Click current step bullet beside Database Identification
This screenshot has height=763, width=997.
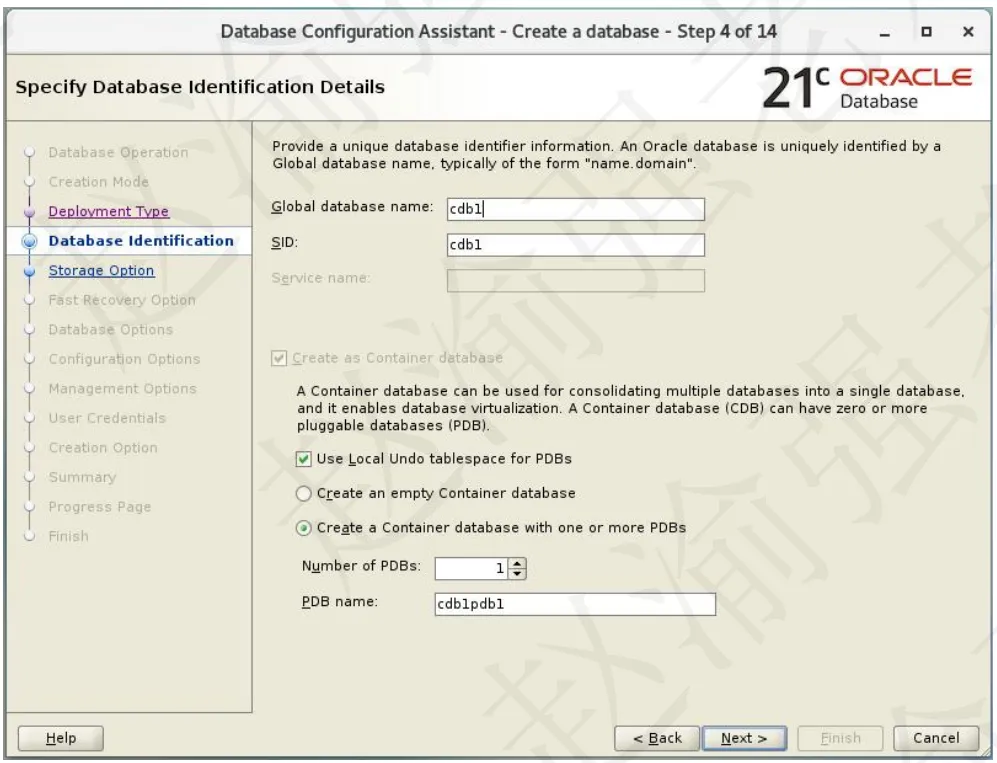[29, 241]
